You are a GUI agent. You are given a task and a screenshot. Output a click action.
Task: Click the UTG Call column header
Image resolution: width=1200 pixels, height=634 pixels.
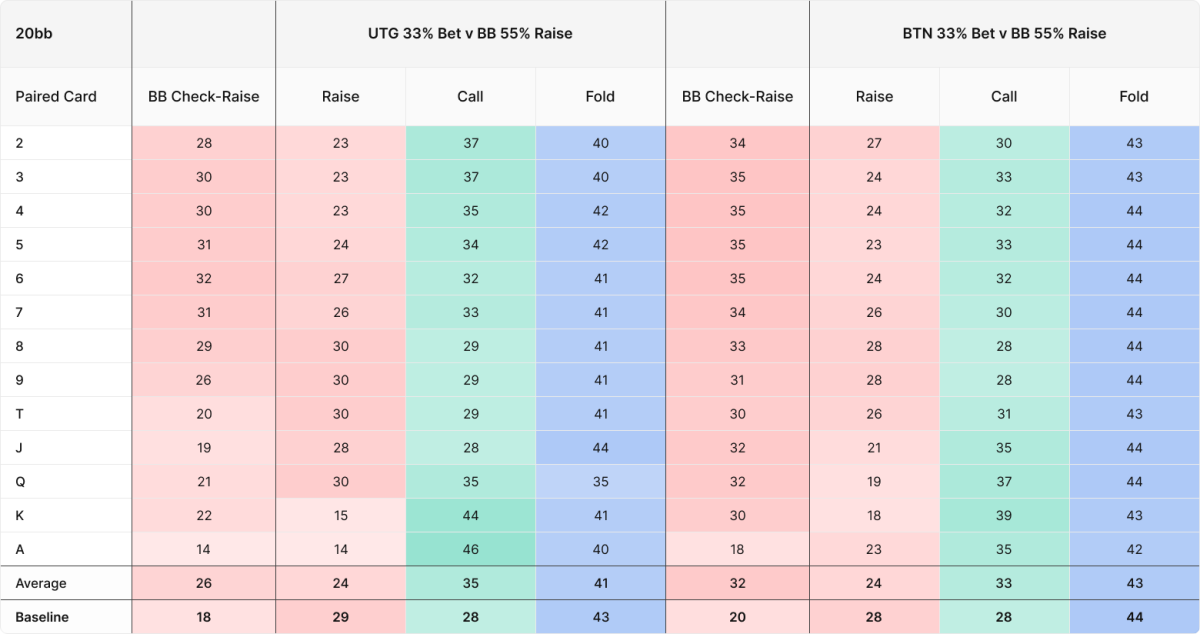point(470,97)
